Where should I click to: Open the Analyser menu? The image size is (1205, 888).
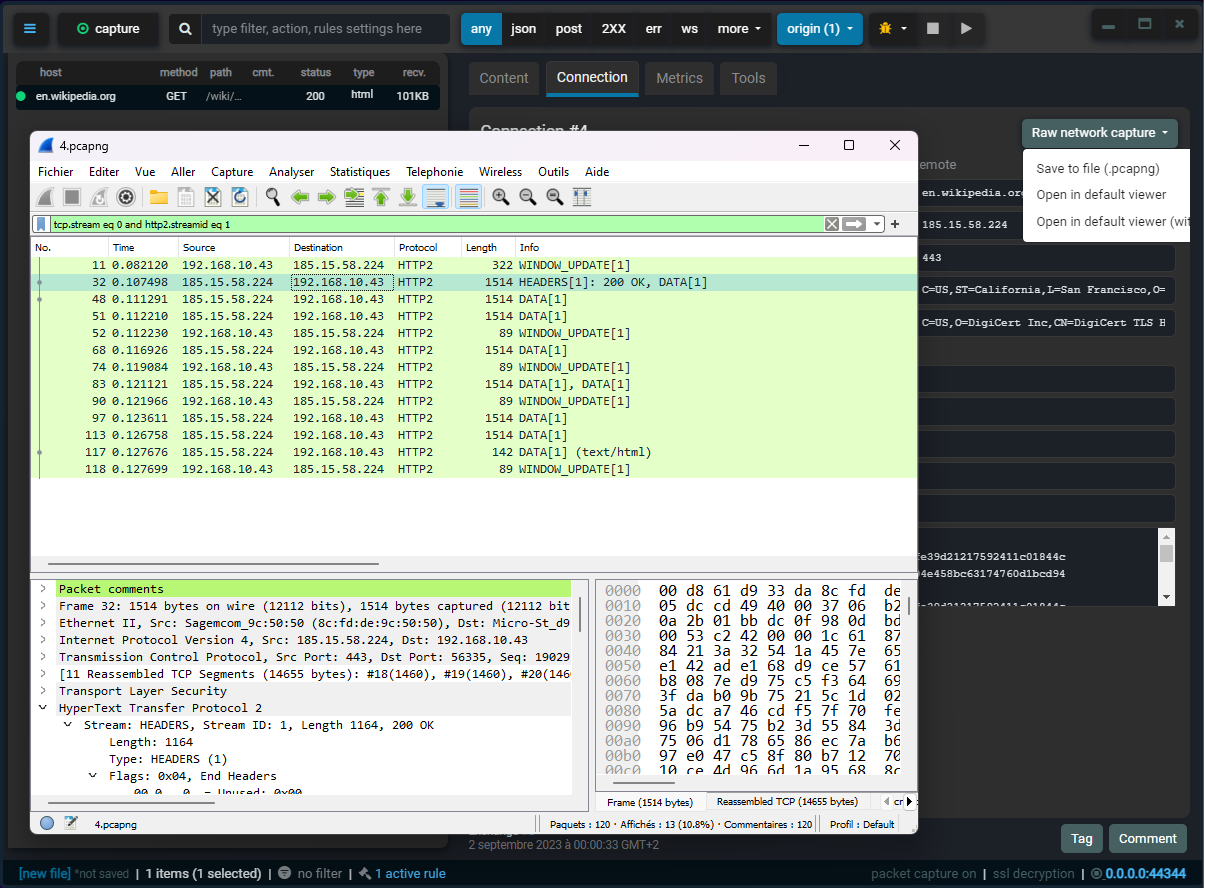point(292,172)
